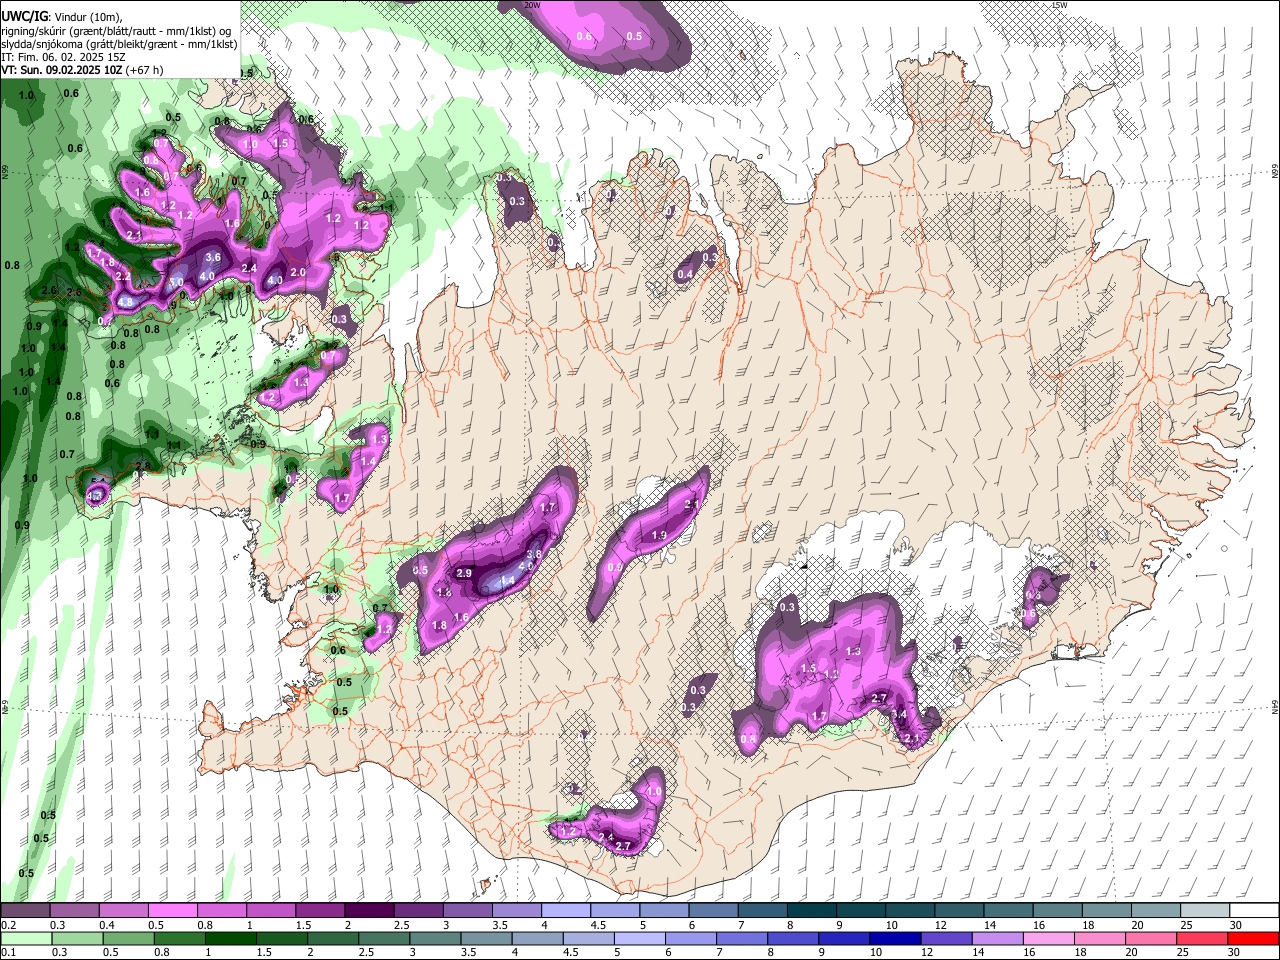Pick snow scale dark purple swatch 2–2.5

(x=368, y=910)
